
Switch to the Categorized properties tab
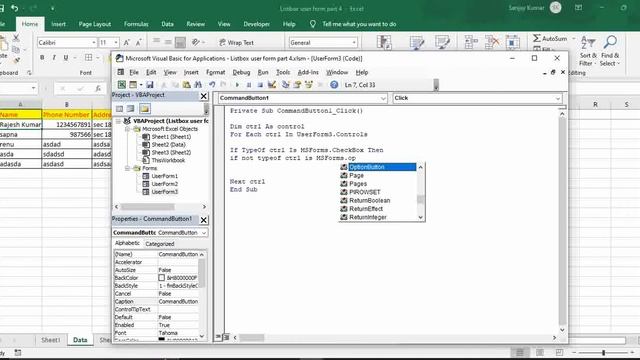pos(160,244)
